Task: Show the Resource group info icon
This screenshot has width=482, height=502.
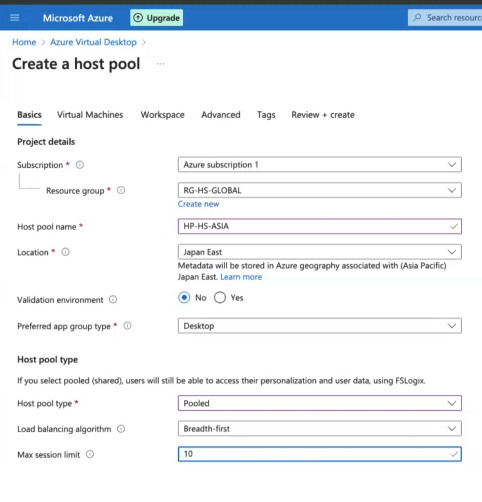Action: tap(121, 190)
